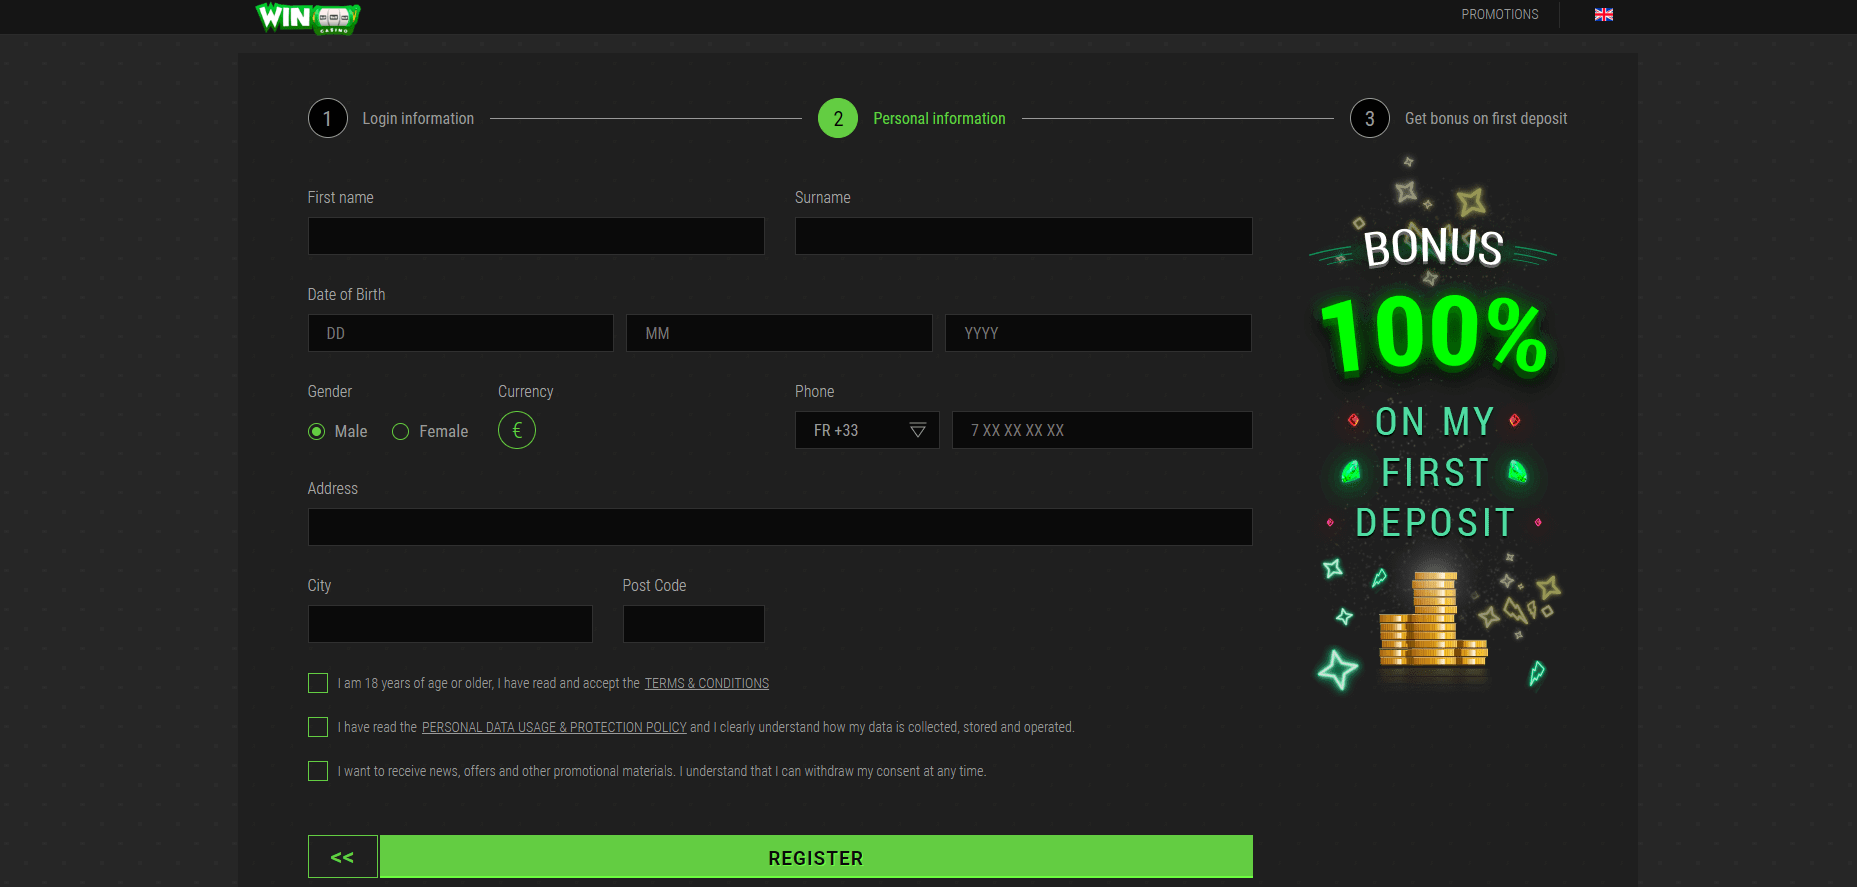The height and width of the screenshot is (887, 1857).
Task: Check the 18 years age confirmation box
Action: coord(318,683)
